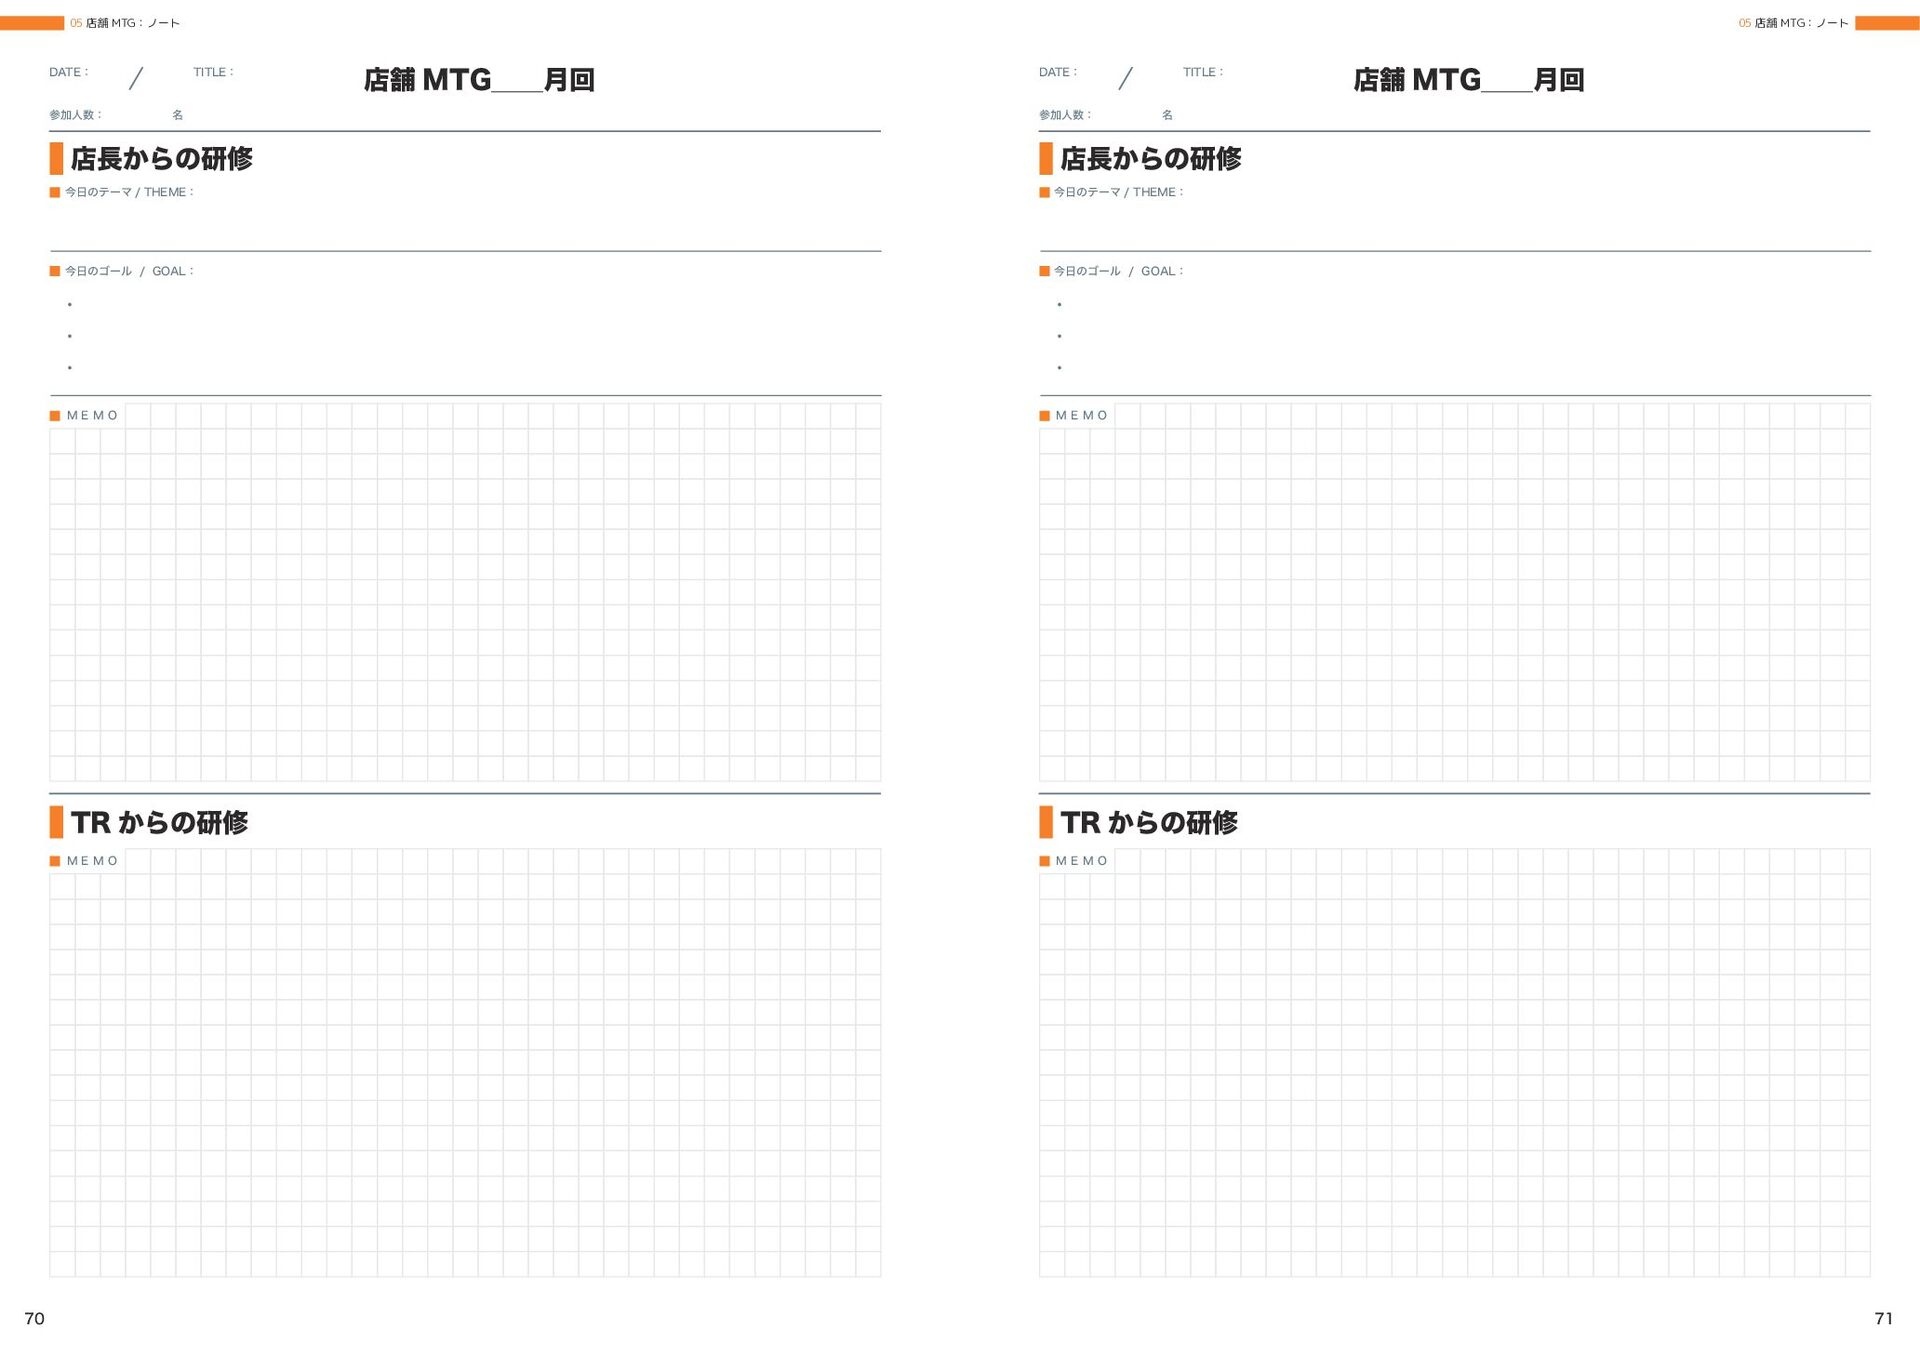Click the left page THEME orange bullet

point(55,192)
